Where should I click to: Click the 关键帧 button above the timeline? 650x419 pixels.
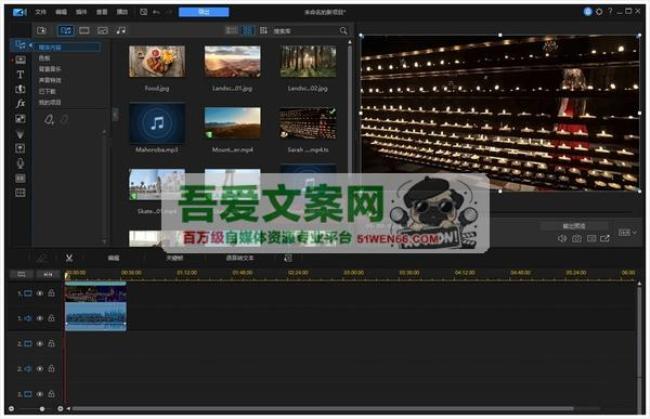coord(175,258)
